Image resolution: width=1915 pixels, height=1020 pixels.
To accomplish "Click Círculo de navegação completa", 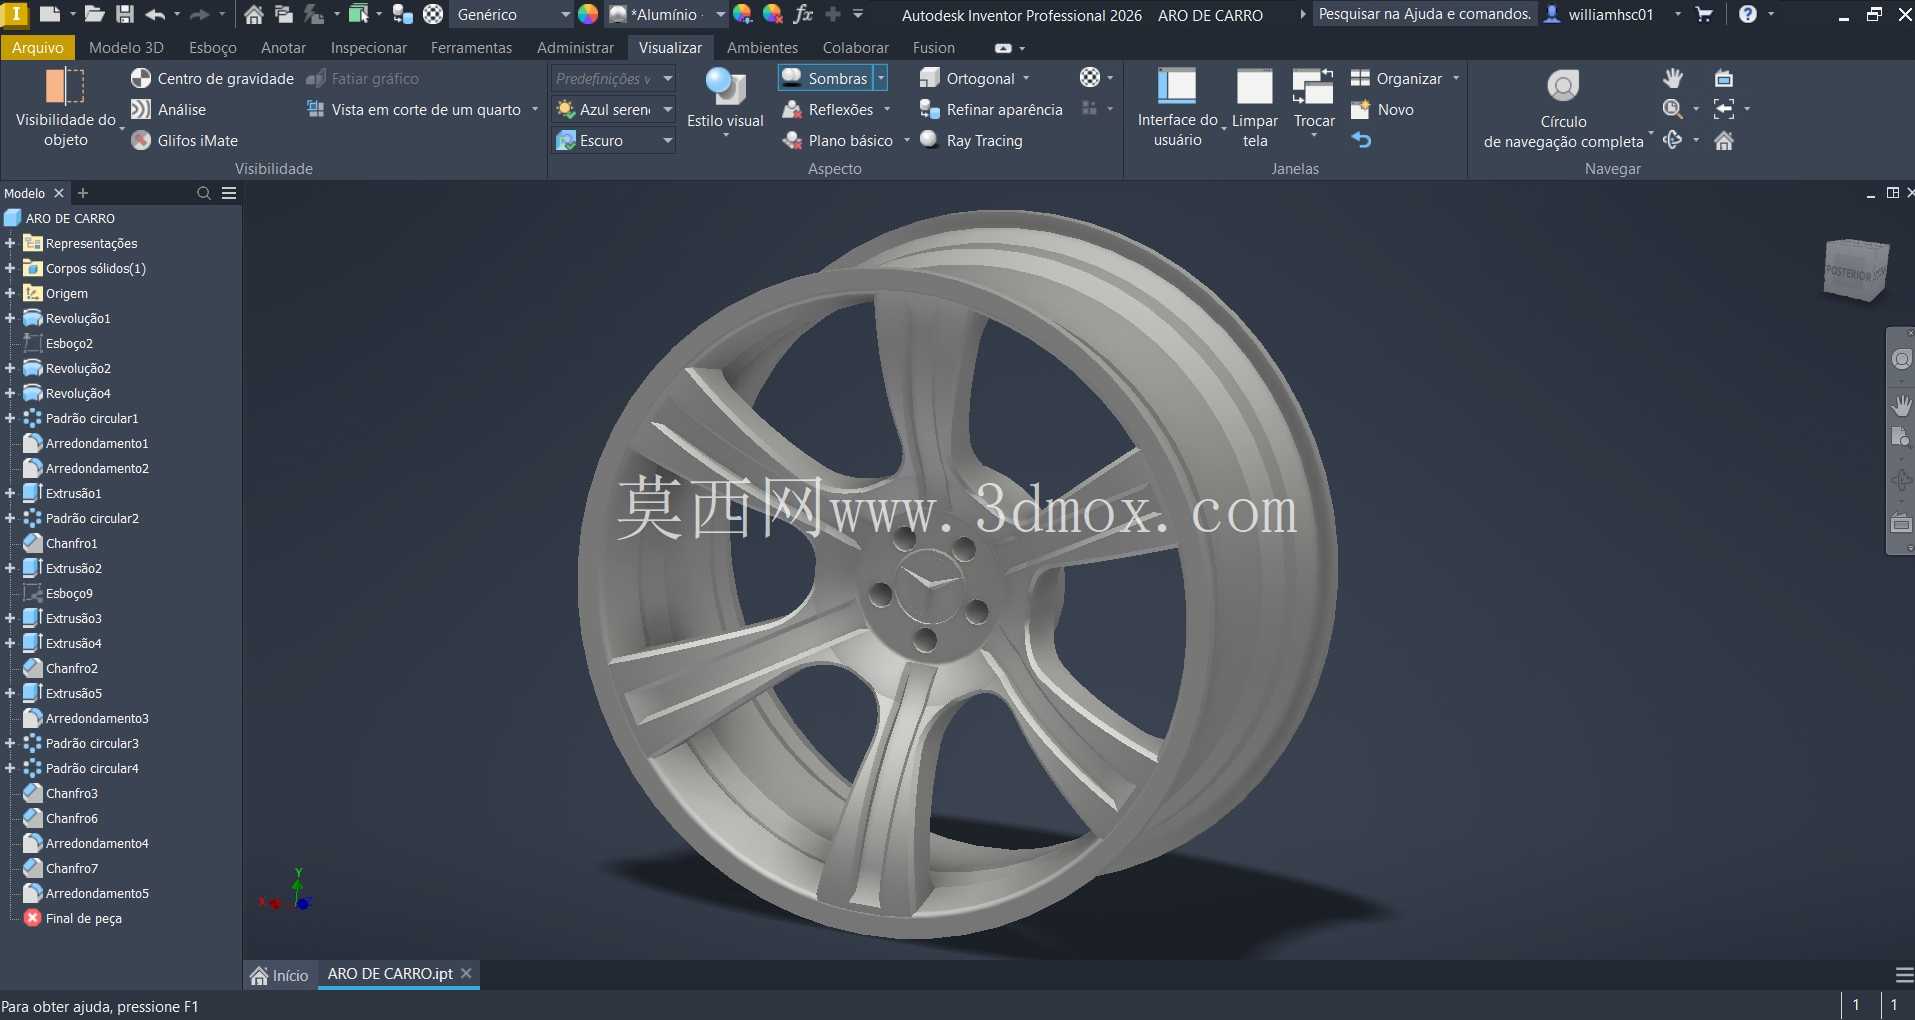I will click(1563, 108).
